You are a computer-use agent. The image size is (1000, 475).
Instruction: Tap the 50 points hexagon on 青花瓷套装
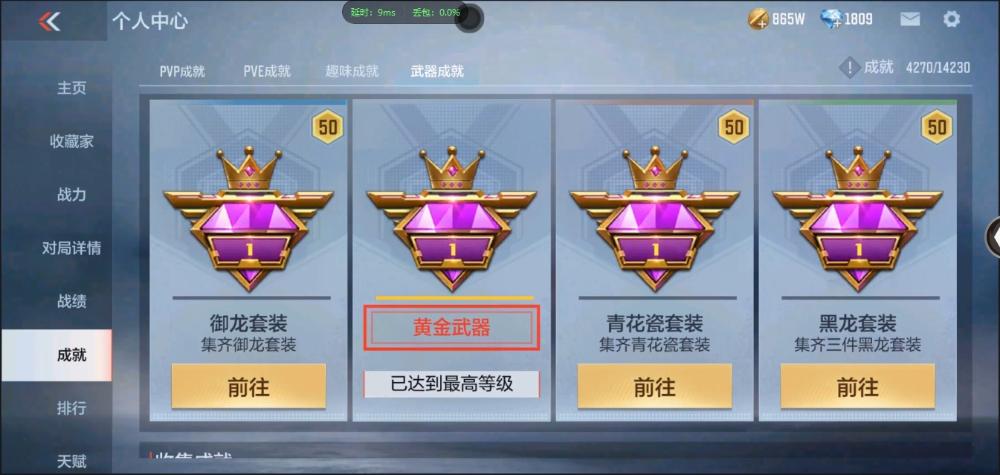pyautogui.click(x=734, y=128)
